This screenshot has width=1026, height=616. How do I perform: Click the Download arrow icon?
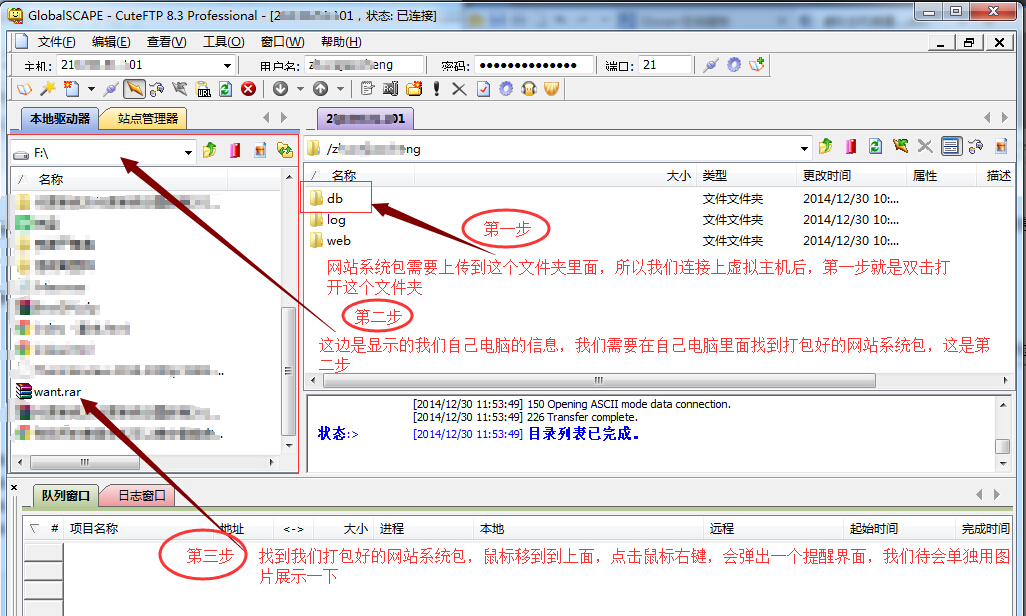[281, 88]
